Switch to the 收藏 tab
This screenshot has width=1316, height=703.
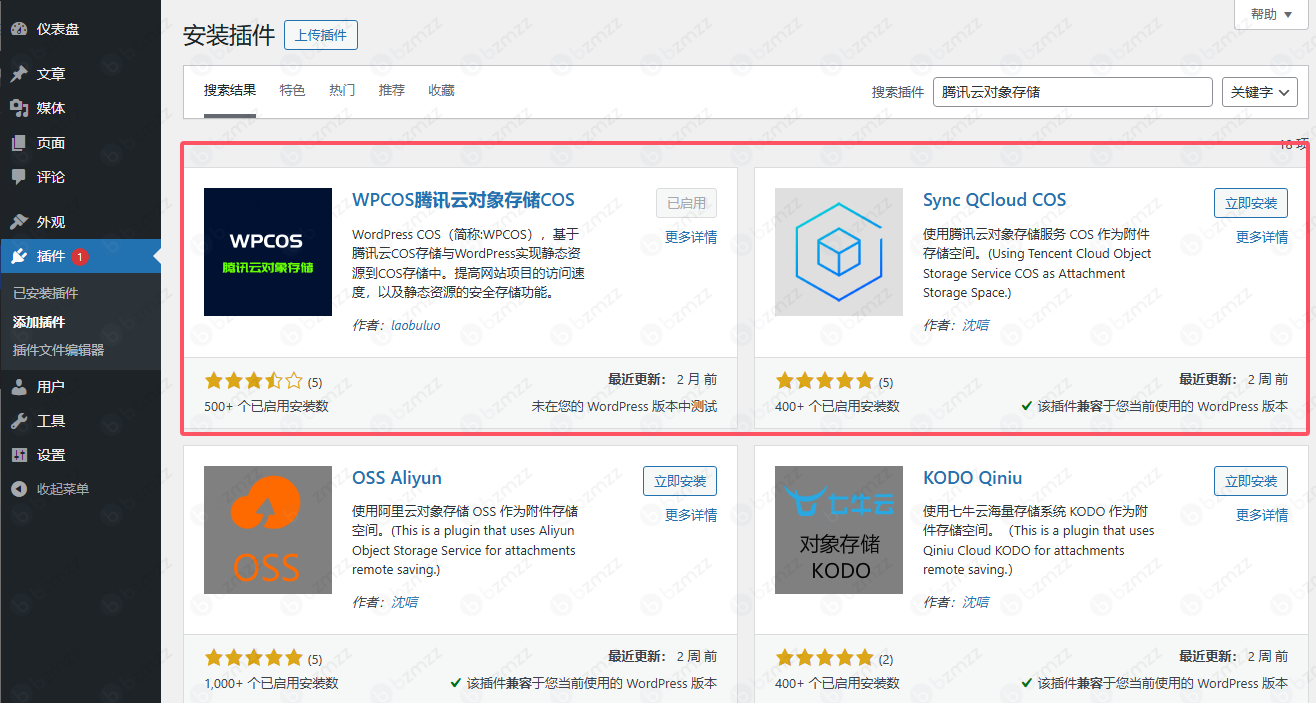441,90
